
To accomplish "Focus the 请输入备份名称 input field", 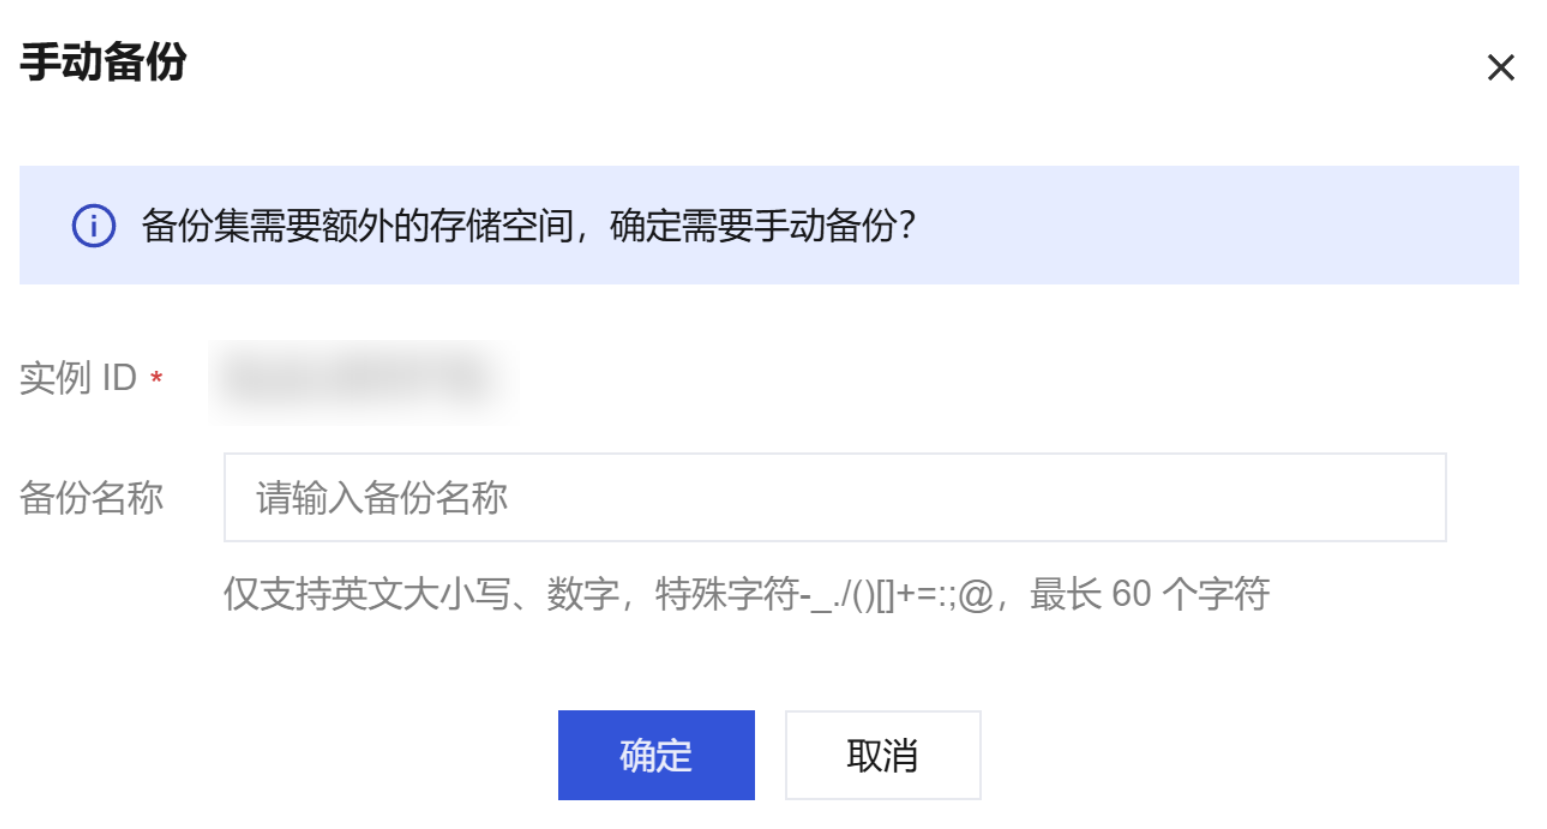I will [834, 497].
